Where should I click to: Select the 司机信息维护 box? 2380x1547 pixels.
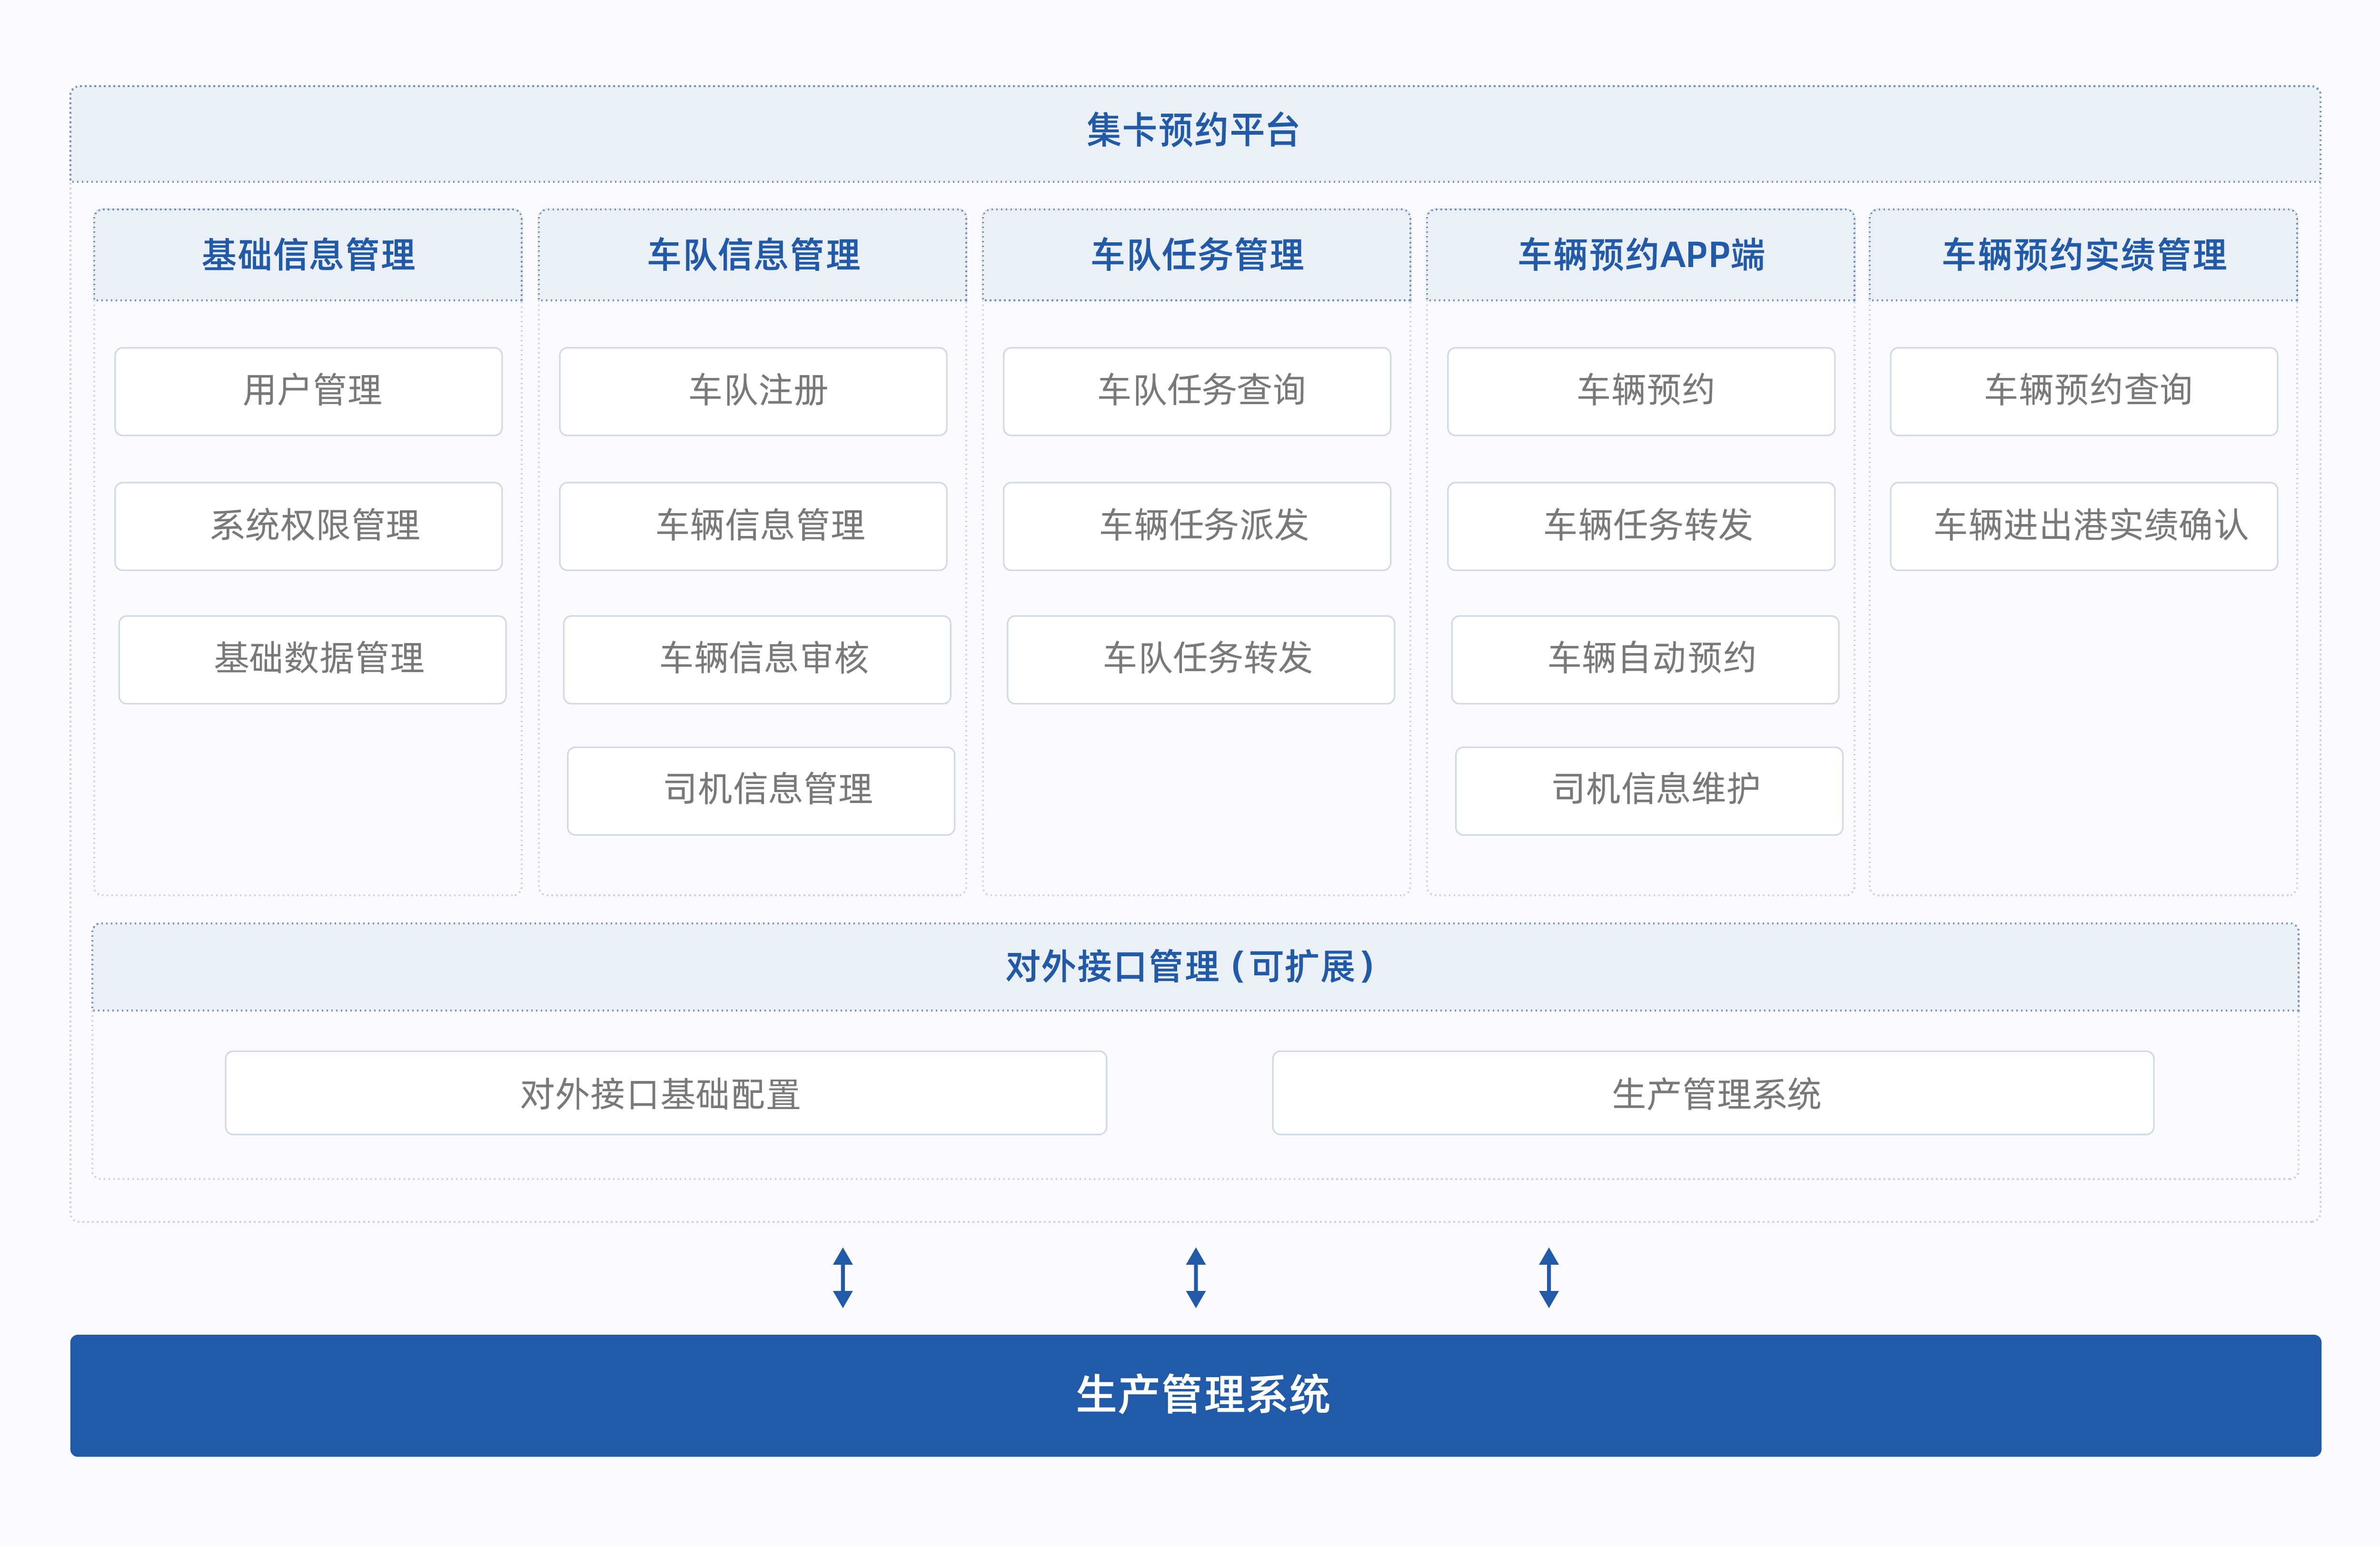pyautogui.click(x=1649, y=790)
